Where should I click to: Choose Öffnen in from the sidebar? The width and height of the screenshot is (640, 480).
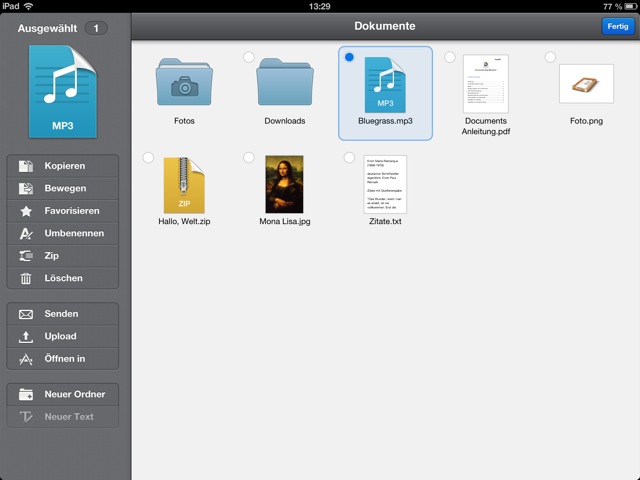point(65,359)
